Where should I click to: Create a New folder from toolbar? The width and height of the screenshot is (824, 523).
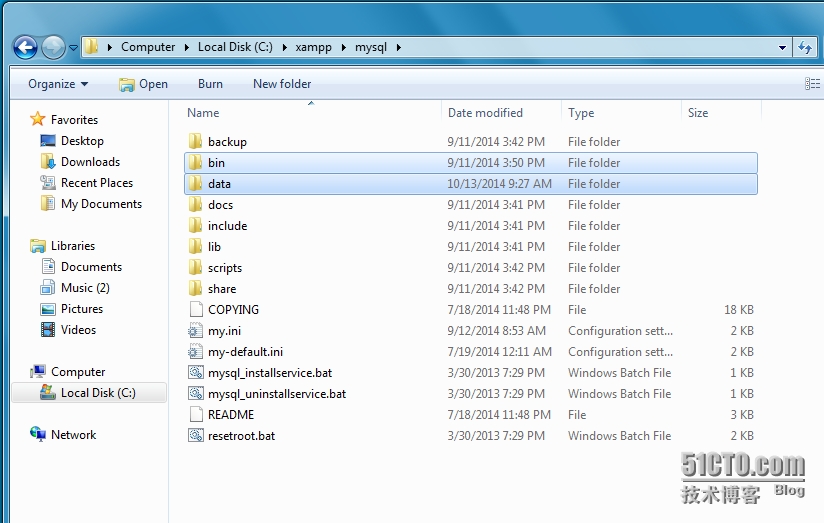(x=282, y=84)
